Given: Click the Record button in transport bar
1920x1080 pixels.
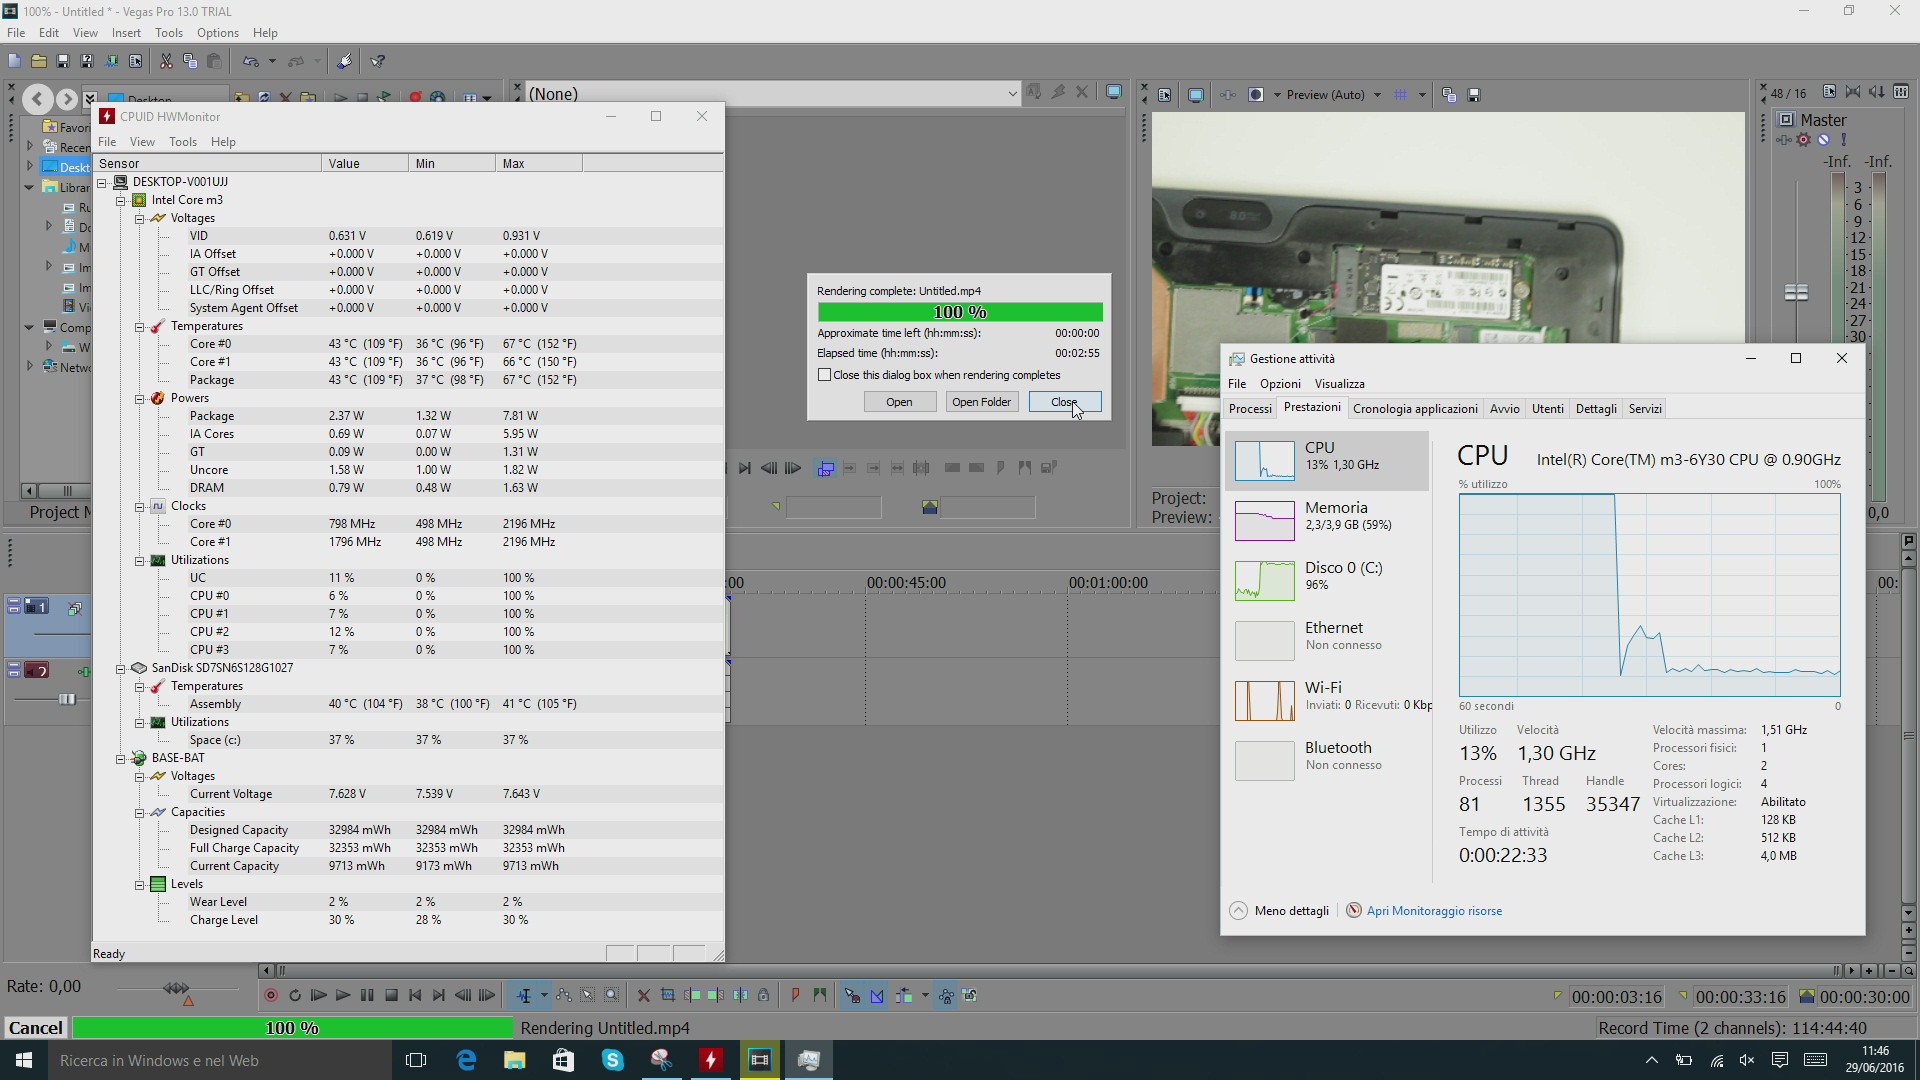Looking at the screenshot, I should 270,996.
